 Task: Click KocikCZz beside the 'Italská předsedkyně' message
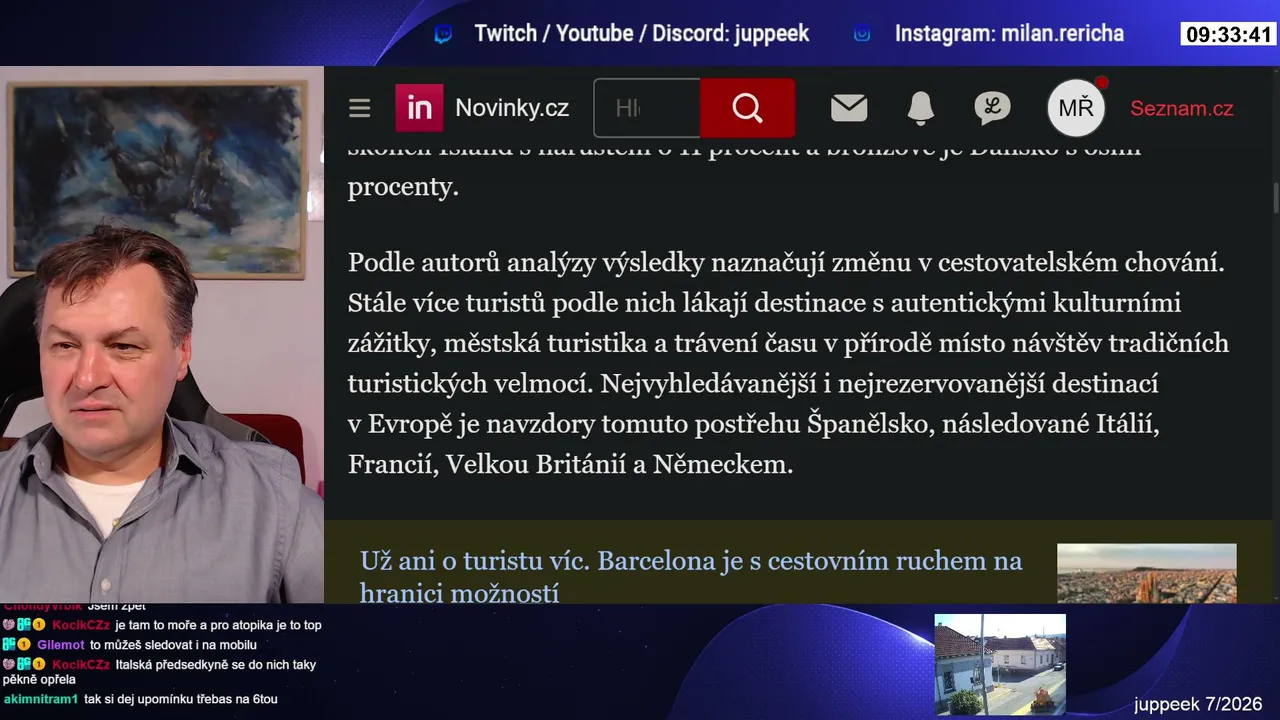tap(81, 665)
